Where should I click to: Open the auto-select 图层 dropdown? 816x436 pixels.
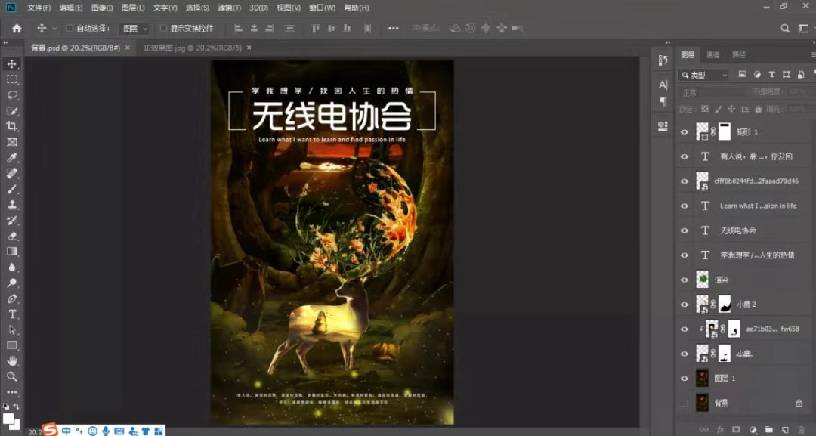tap(135, 29)
